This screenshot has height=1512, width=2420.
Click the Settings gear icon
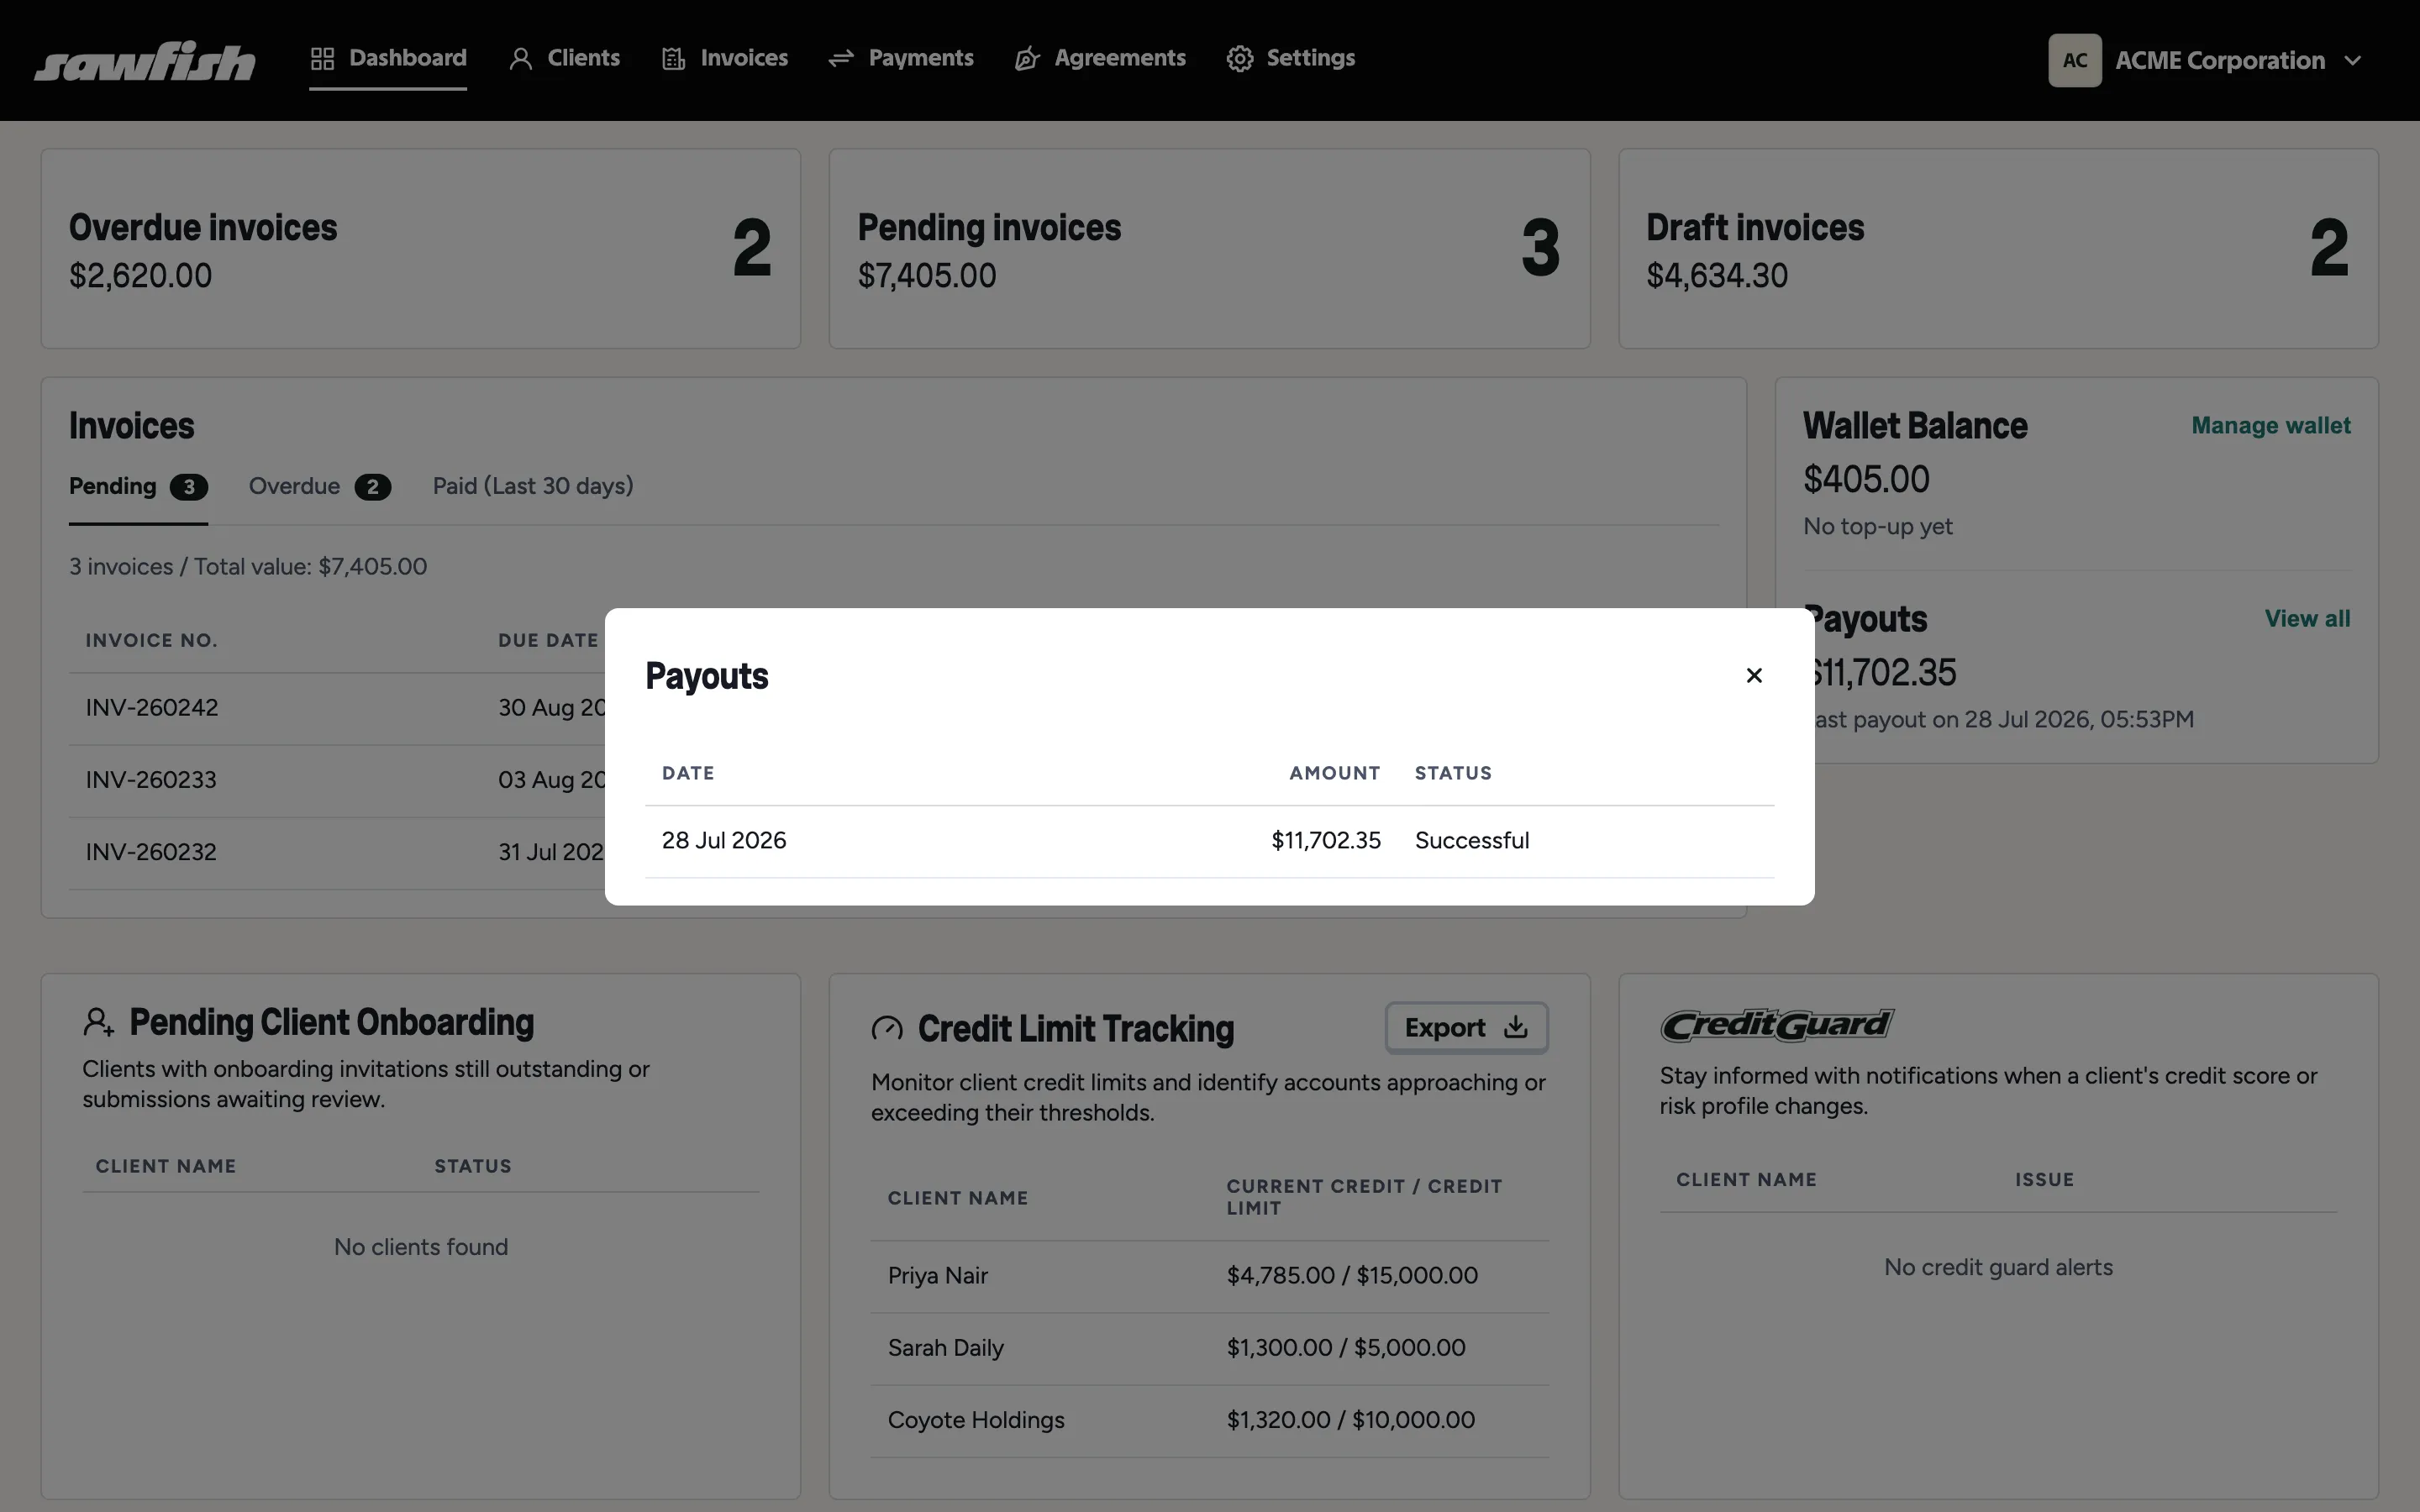1240,59
